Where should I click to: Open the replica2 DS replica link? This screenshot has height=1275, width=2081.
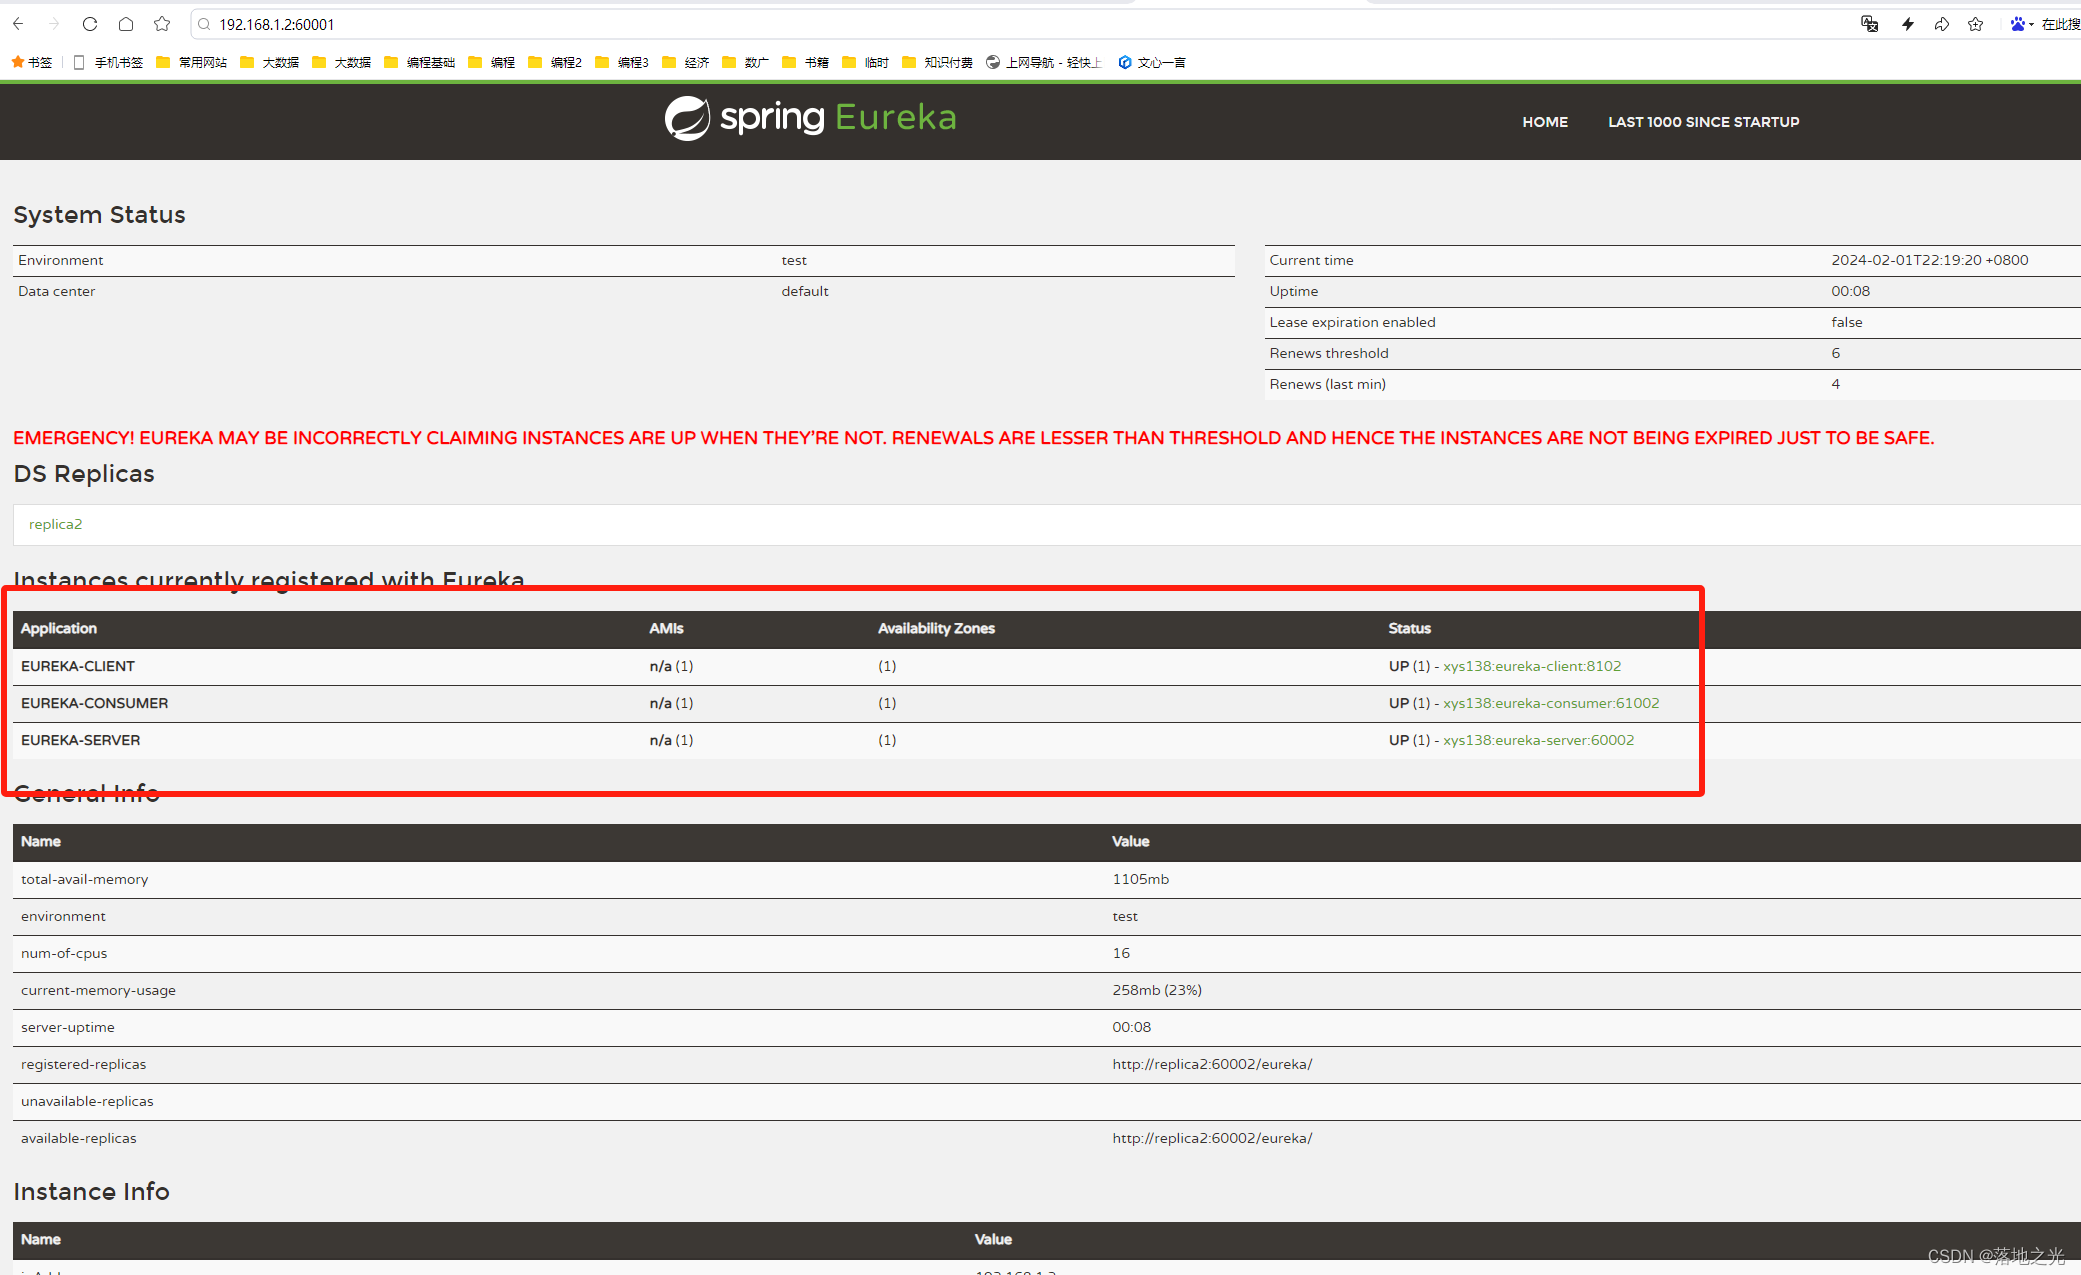(x=56, y=524)
